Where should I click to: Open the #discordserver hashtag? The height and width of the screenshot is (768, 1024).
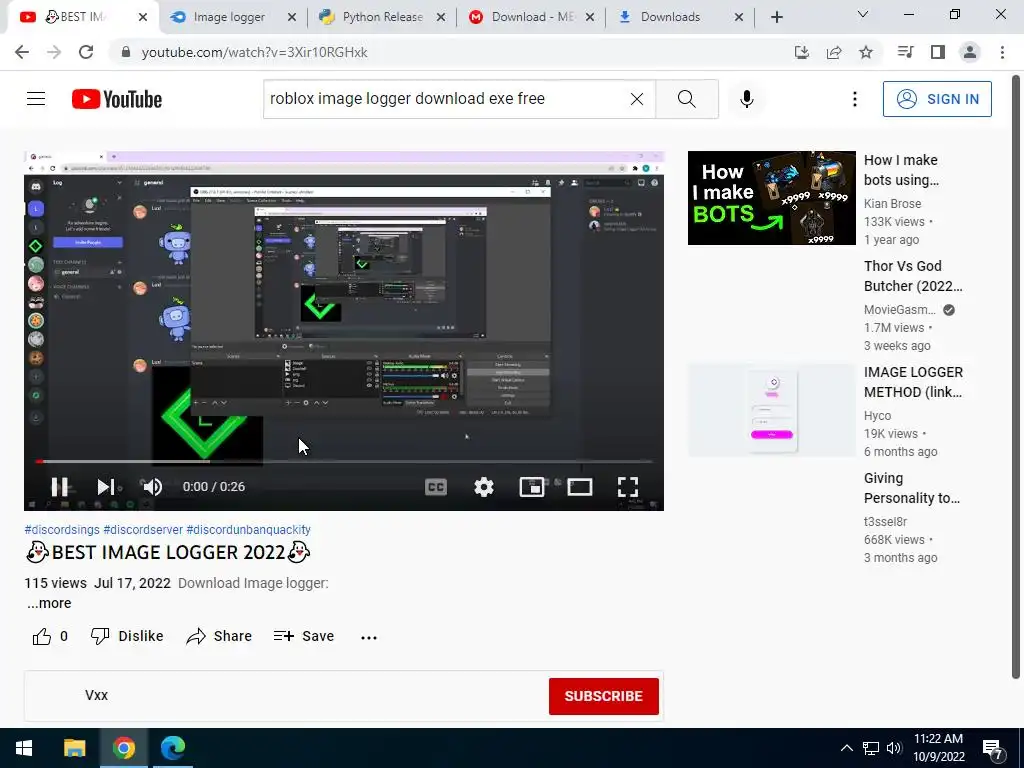coord(143,530)
